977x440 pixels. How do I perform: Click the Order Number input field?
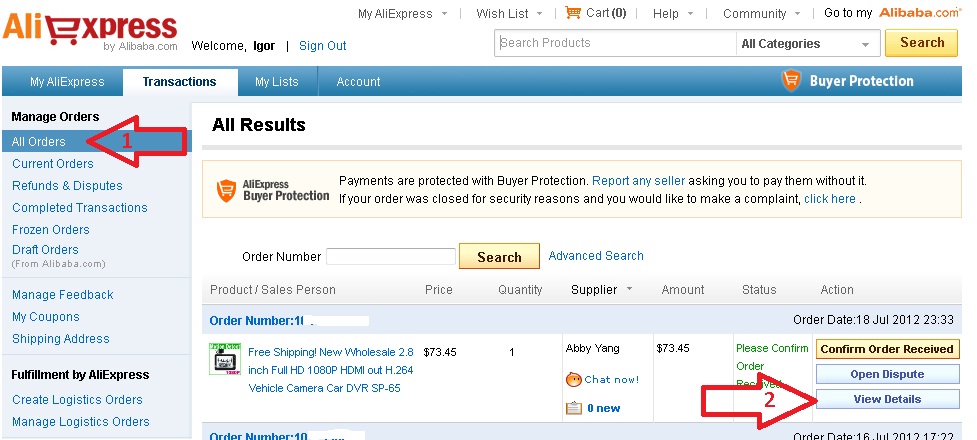click(391, 256)
